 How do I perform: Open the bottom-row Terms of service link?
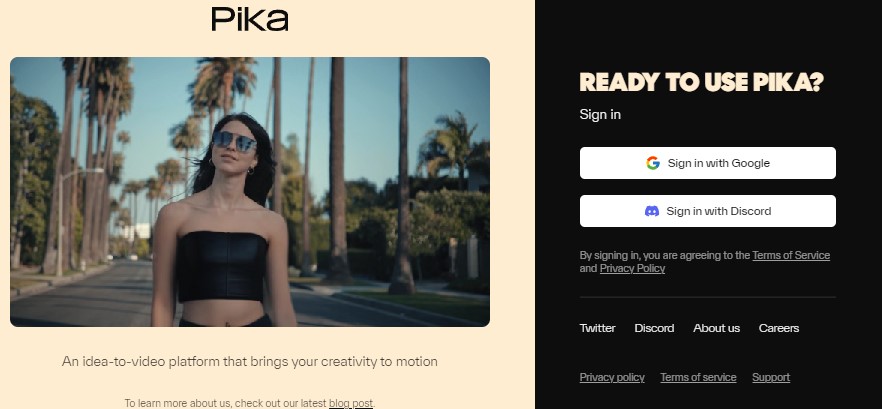tap(698, 377)
